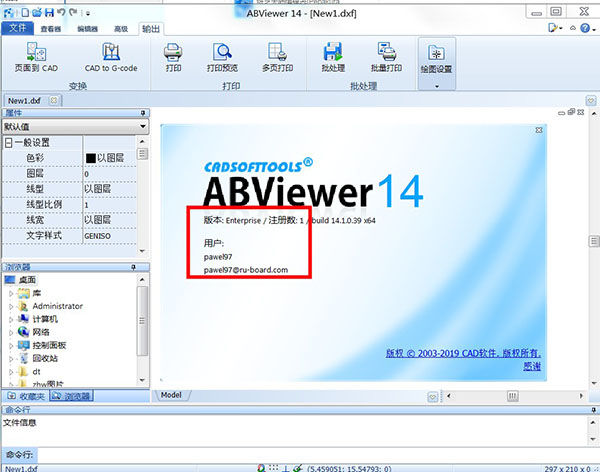
Task: Select the 网络 tree item
Action: (x=41, y=332)
